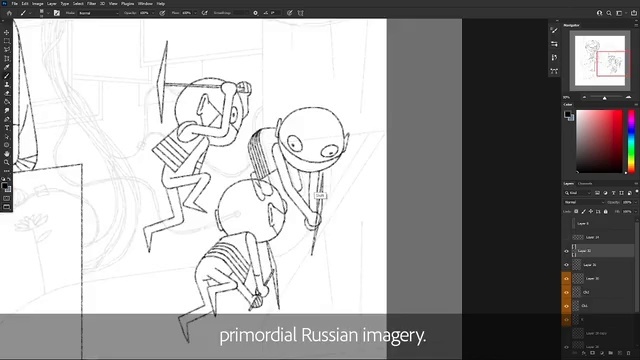Toggle the eye on the Ch2 layer
The width and height of the screenshot is (640, 360).
coord(567,292)
